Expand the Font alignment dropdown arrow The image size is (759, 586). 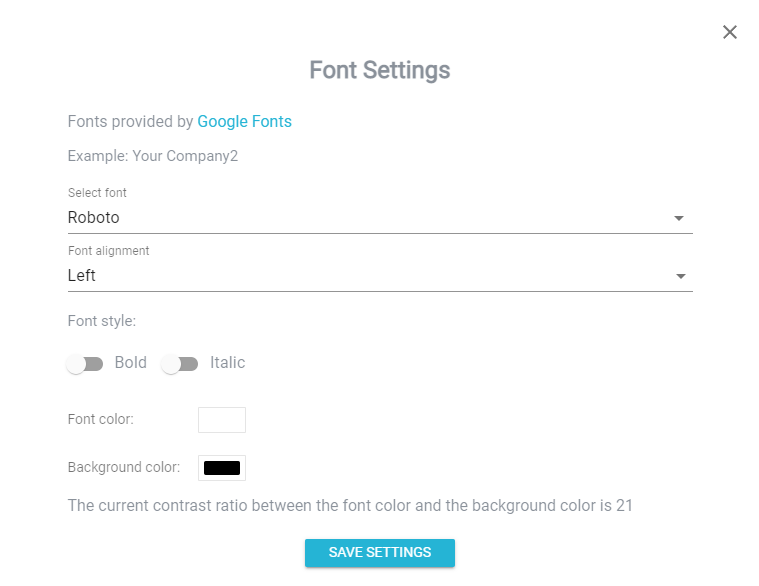click(x=681, y=276)
